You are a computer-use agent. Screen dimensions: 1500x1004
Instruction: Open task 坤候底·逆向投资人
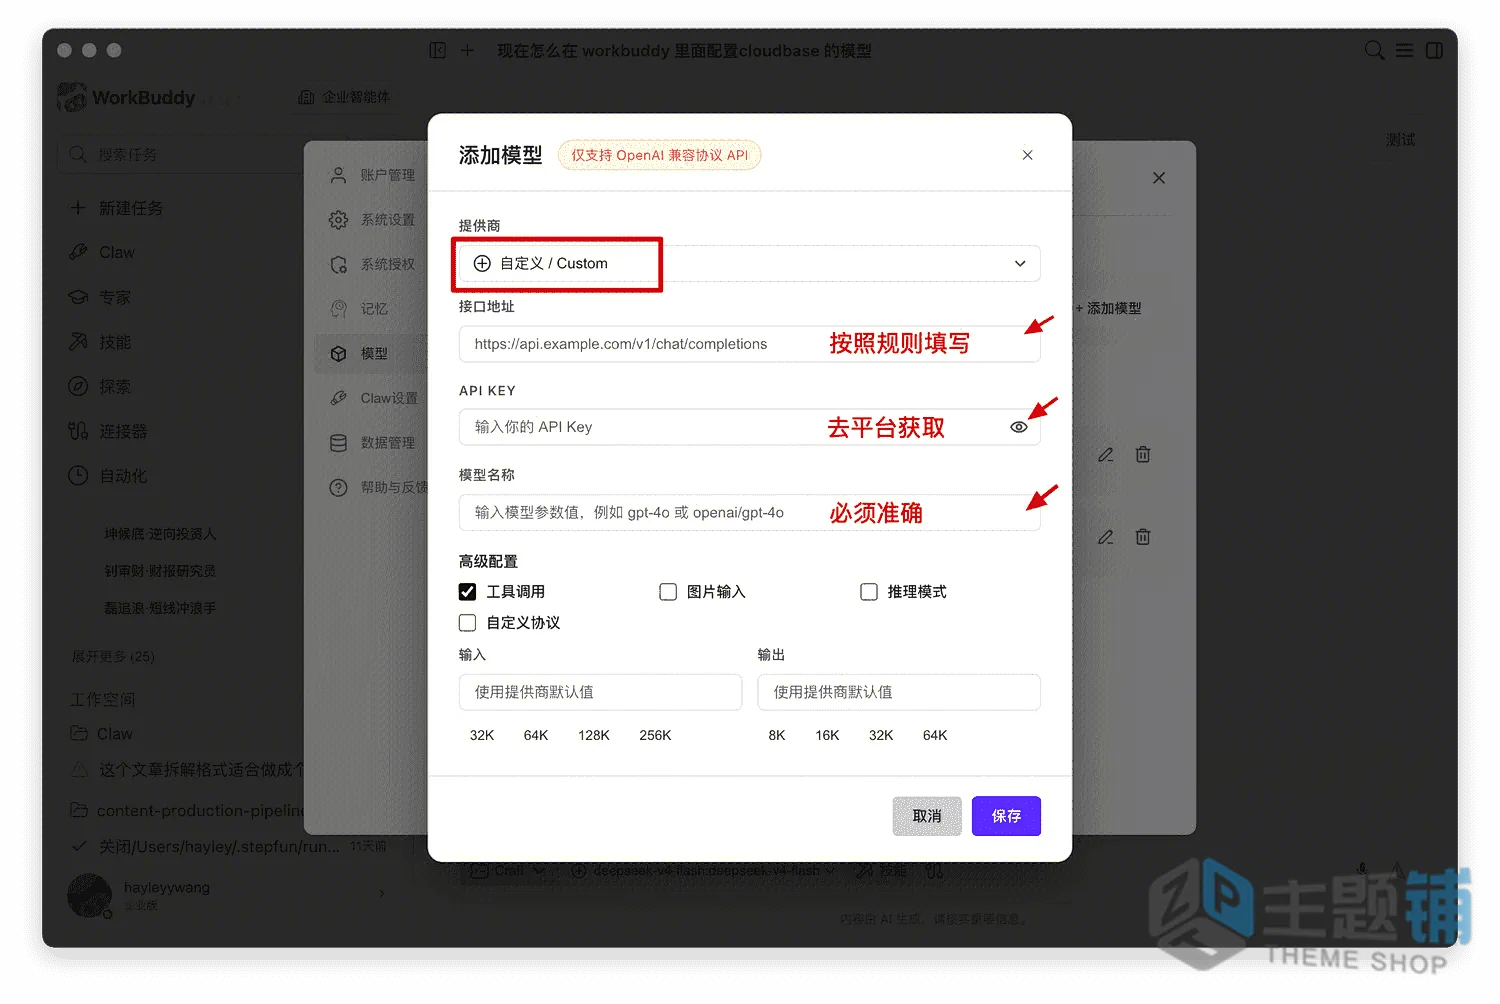coord(160,534)
